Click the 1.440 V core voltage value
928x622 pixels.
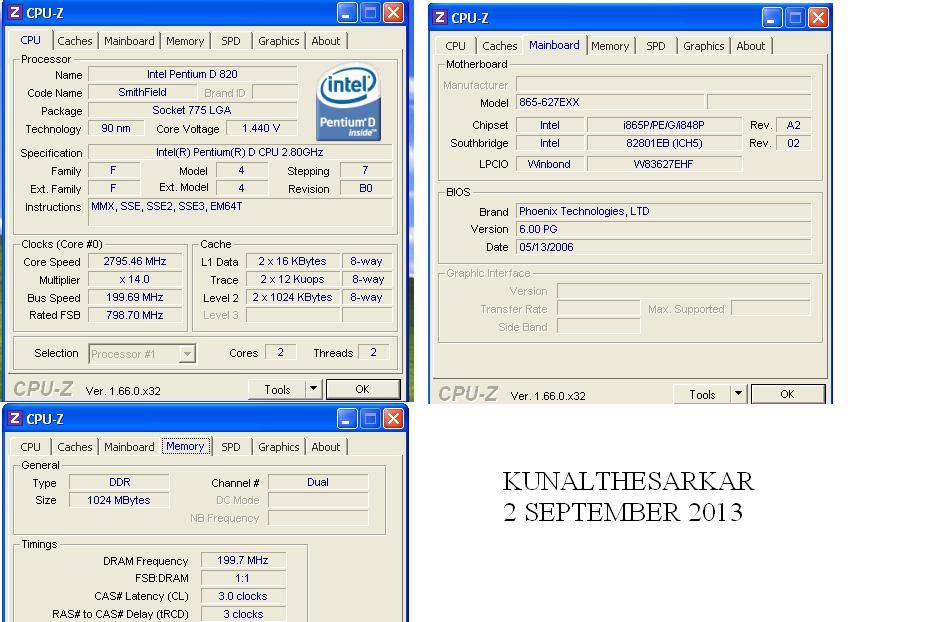pyautogui.click(x=261, y=128)
